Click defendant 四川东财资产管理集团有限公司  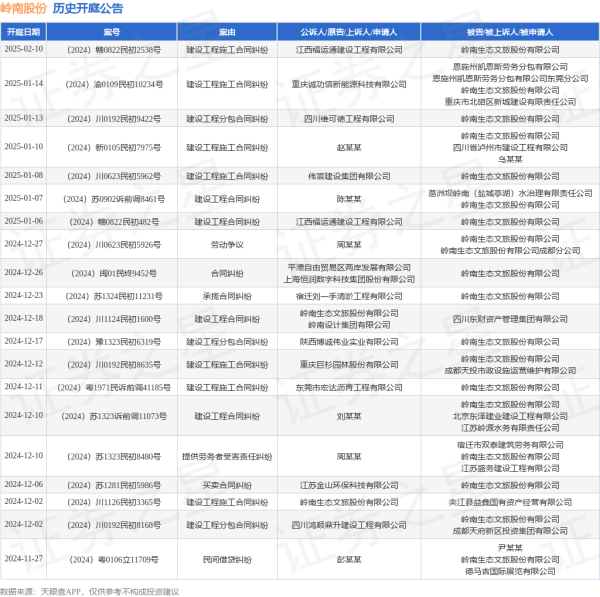[x=510, y=319]
